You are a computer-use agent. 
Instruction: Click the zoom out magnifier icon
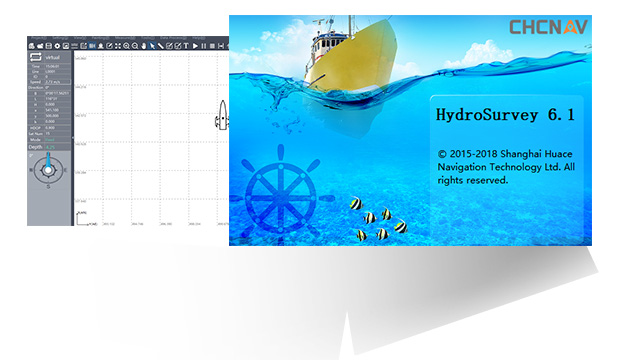point(135,46)
